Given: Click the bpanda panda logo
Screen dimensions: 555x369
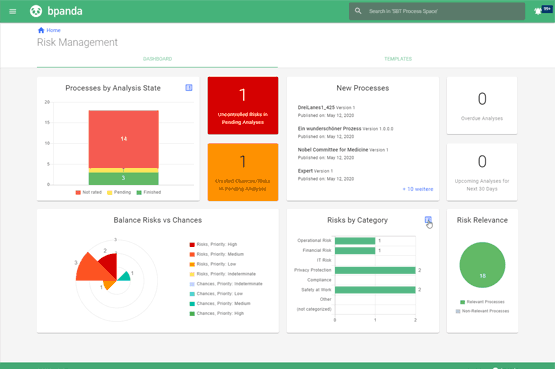Looking at the screenshot, I should [36, 11].
